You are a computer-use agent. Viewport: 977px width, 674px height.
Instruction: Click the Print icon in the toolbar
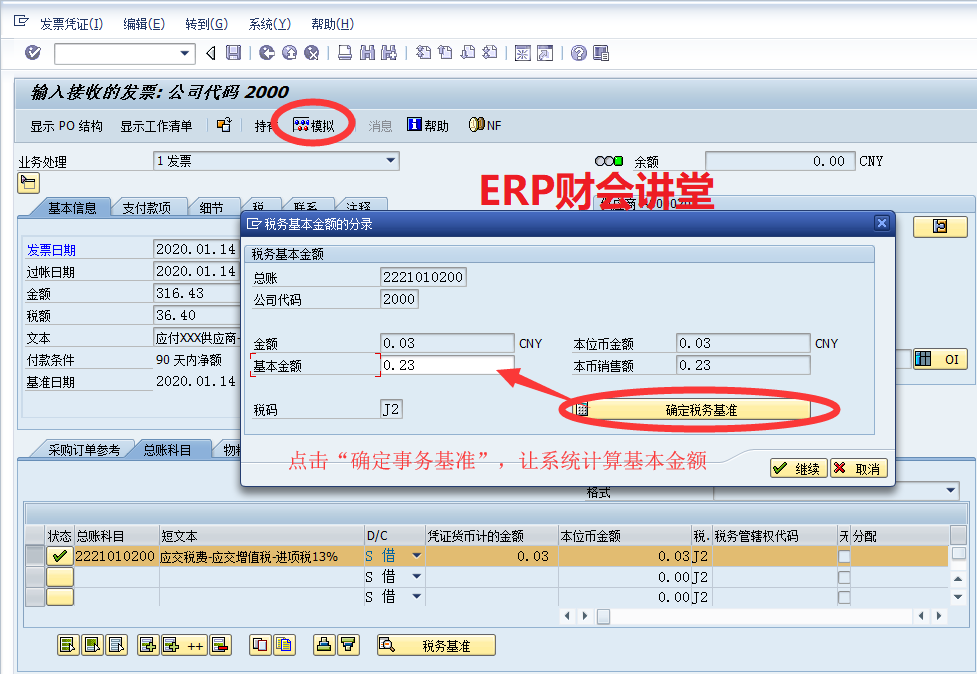(x=344, y=53)
